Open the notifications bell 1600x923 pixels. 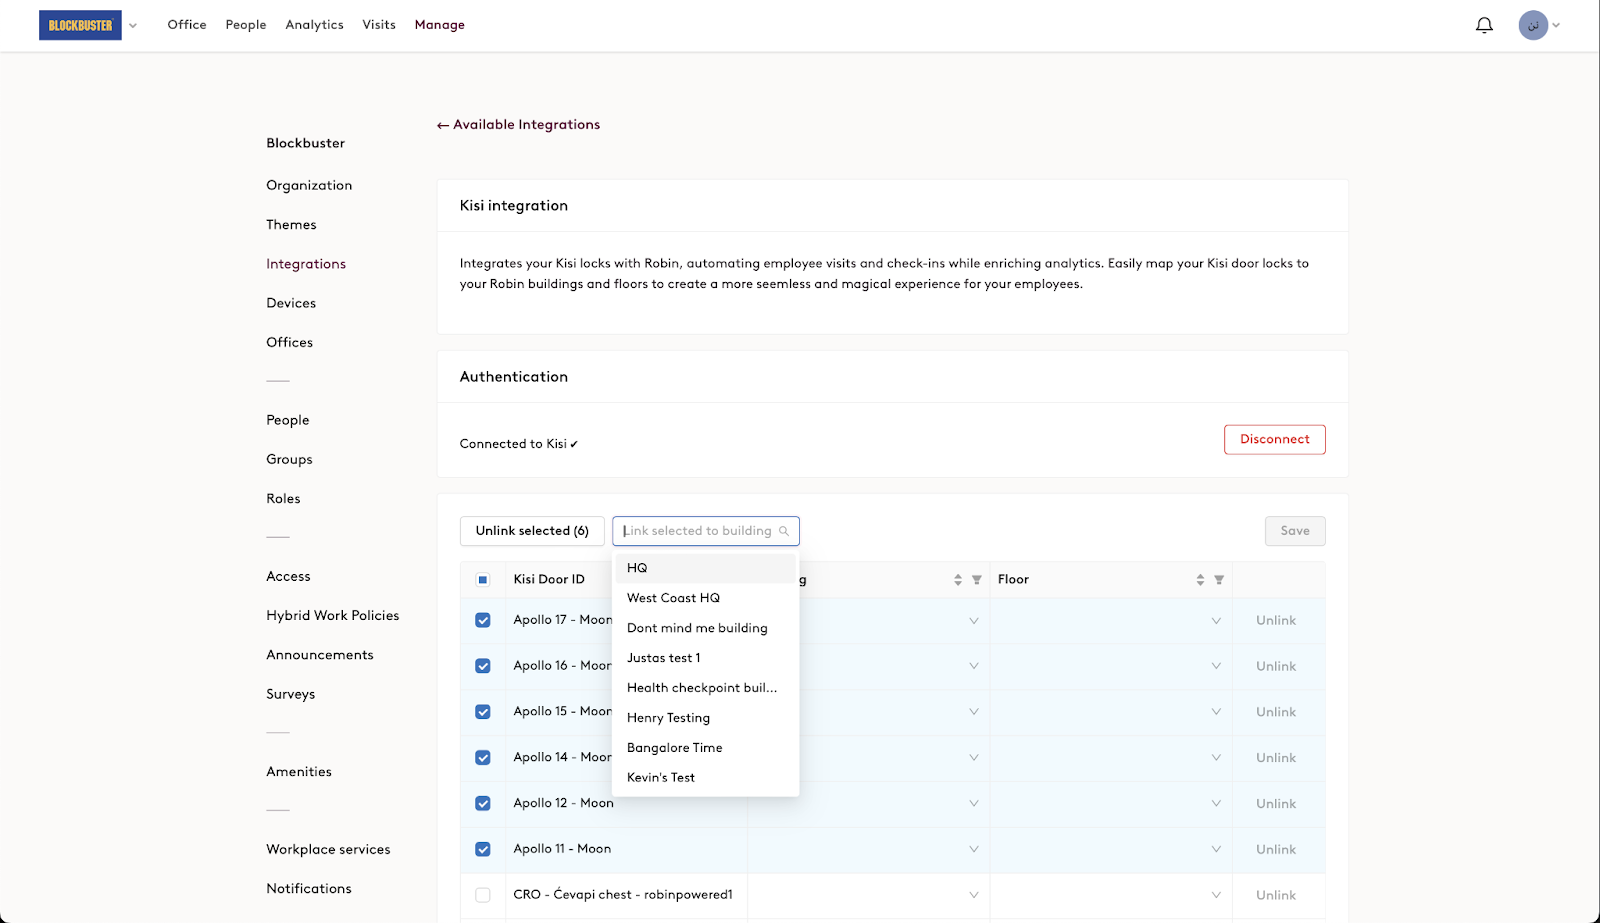pos(1484,25)
